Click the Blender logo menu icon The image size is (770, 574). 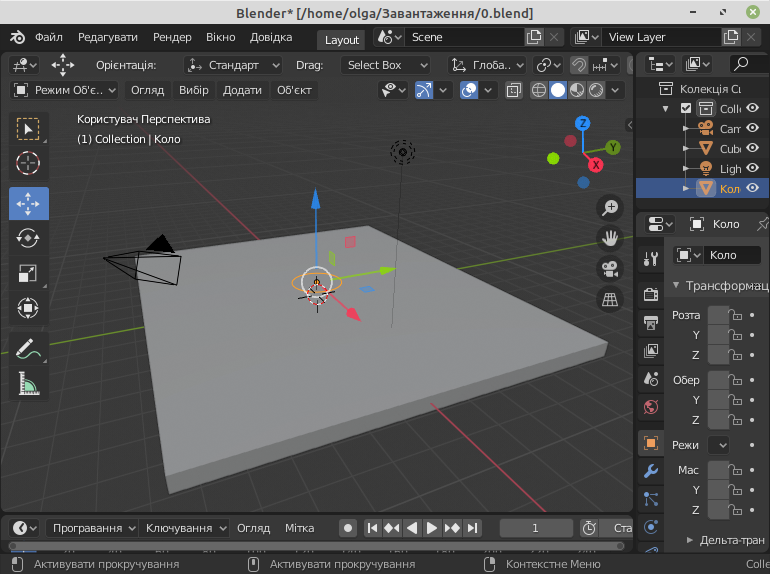coord(17,37)
